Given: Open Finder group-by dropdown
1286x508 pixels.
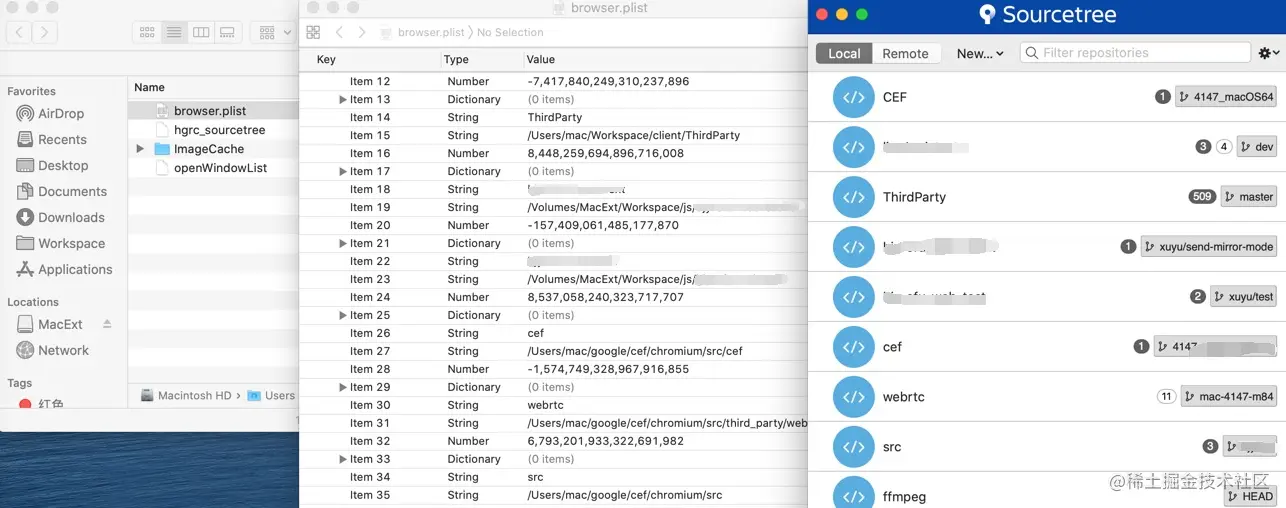Looking at the screenshot, I should [274, 32].
